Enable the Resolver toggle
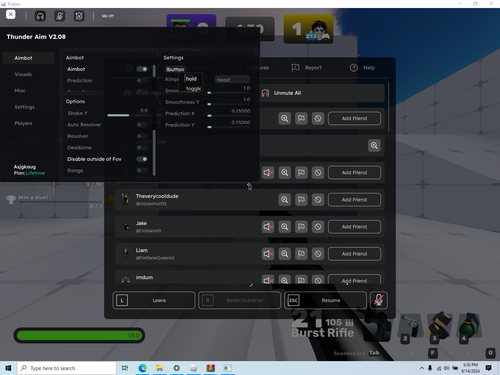Image resolution: width=500 pixels, height=375 pixels. [x=142, y=136]
